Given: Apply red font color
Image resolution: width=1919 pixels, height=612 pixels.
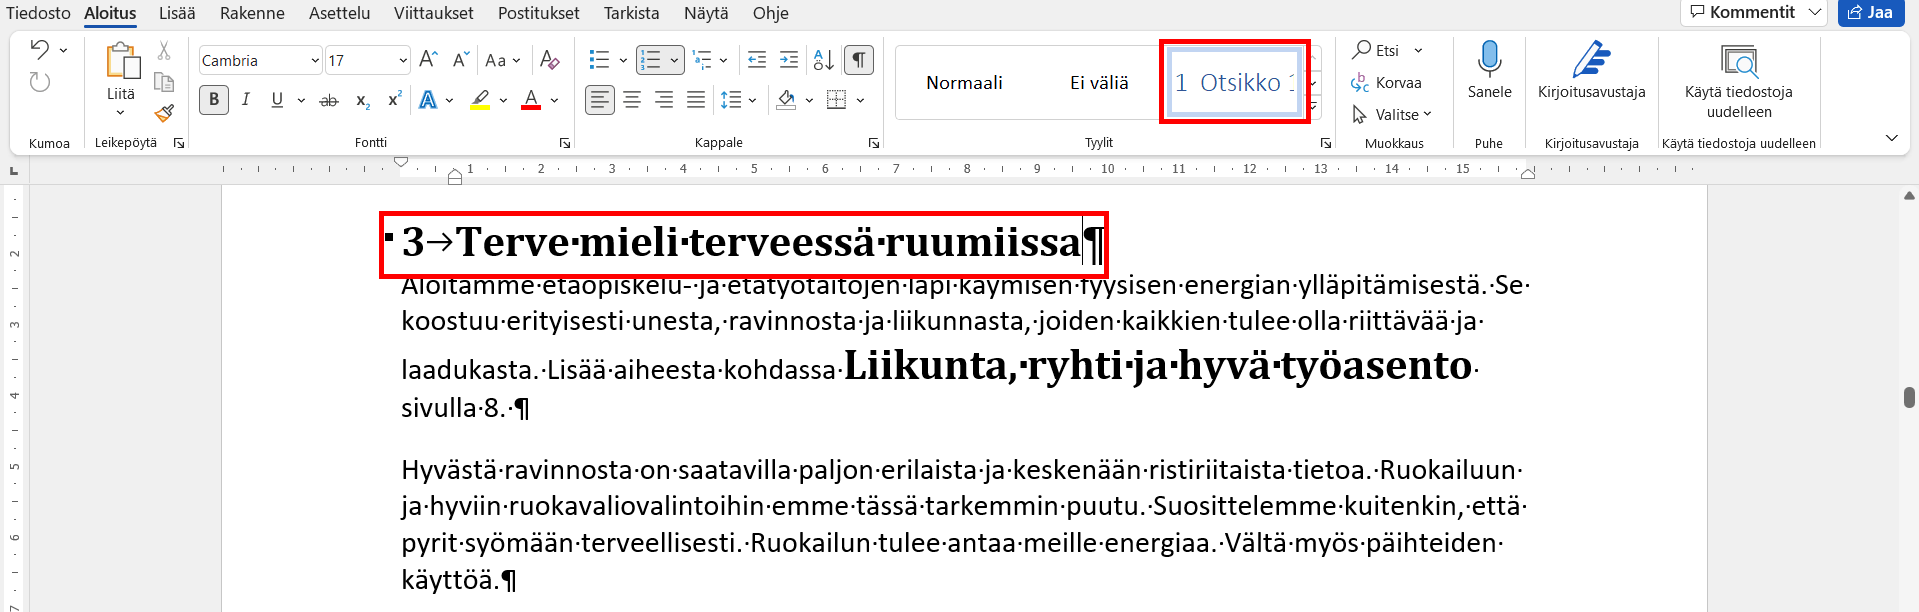Looking at the screenshot, I should pos(531,100).
